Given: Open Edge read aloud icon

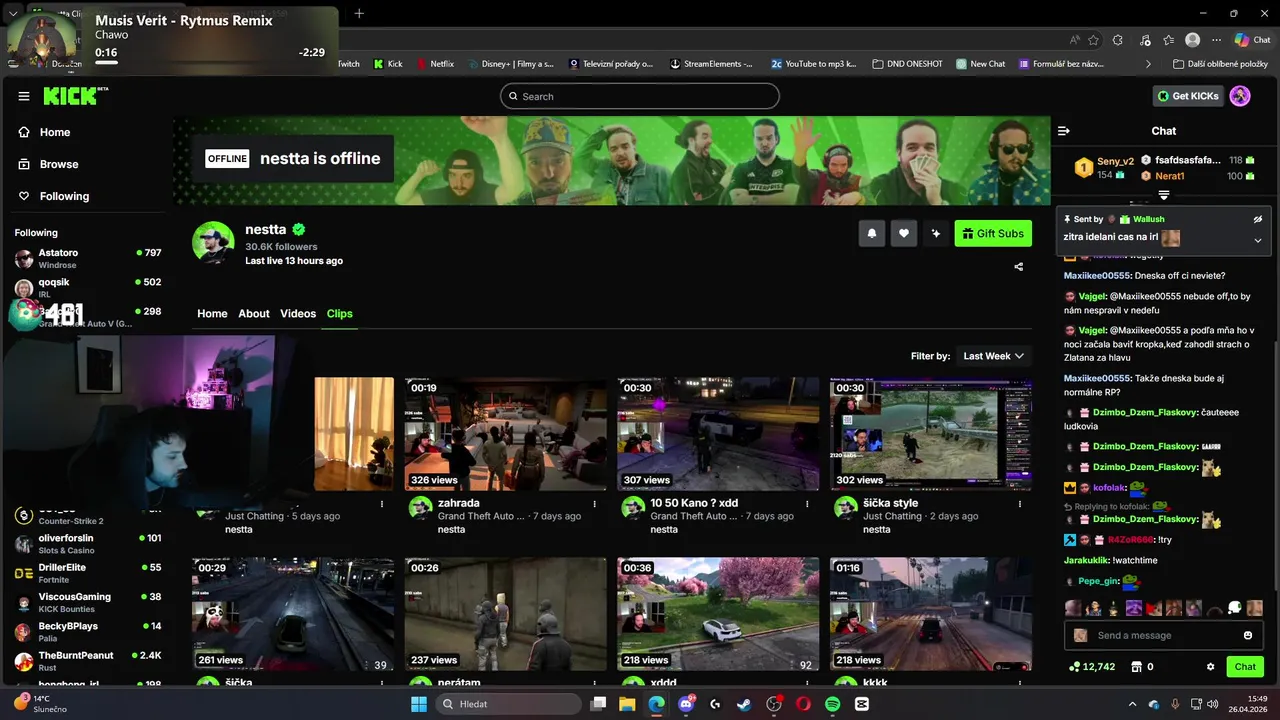Looking at the screenshot, I should 1075,40.
